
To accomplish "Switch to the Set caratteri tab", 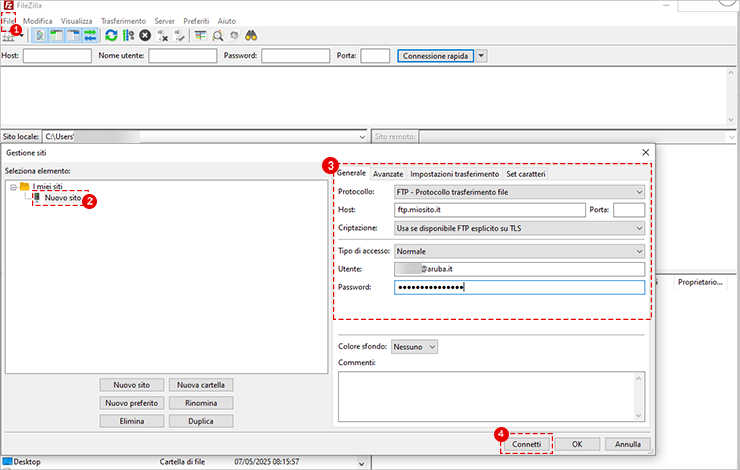I will pos(526,174).
